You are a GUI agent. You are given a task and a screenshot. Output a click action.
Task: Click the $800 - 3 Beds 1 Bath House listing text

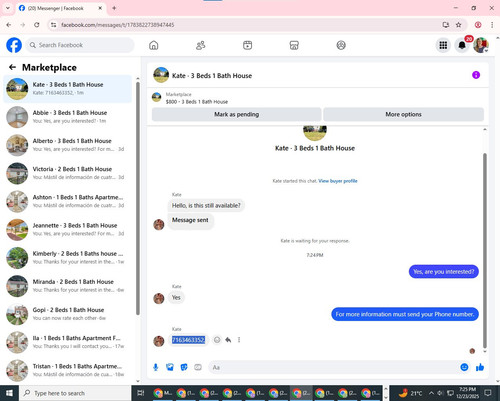[197, 102]
